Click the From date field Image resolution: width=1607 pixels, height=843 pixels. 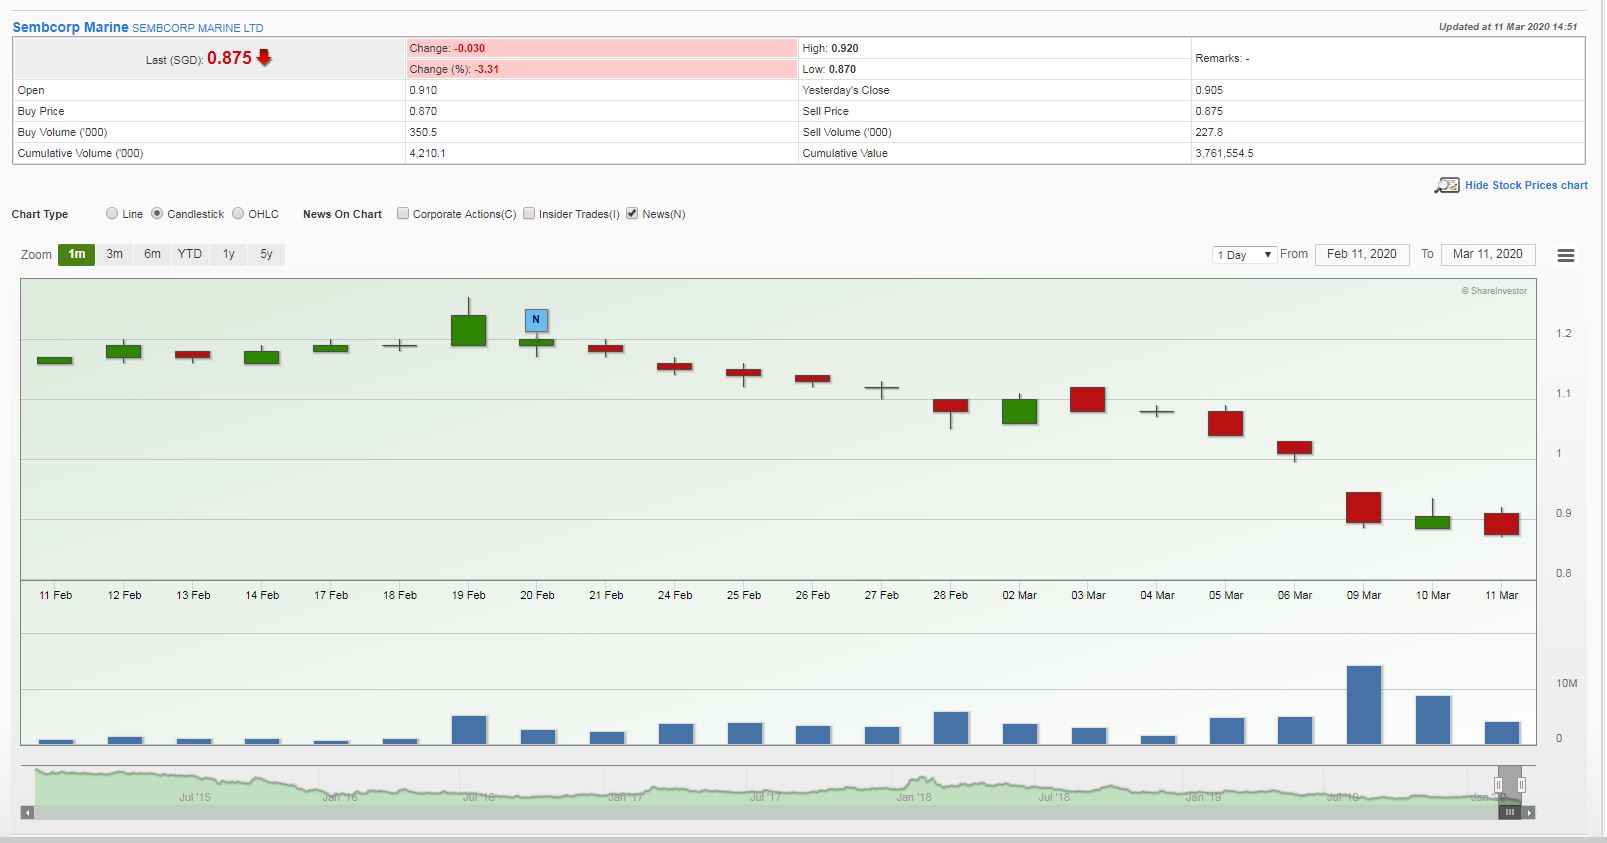click(x=1361, y=254)
